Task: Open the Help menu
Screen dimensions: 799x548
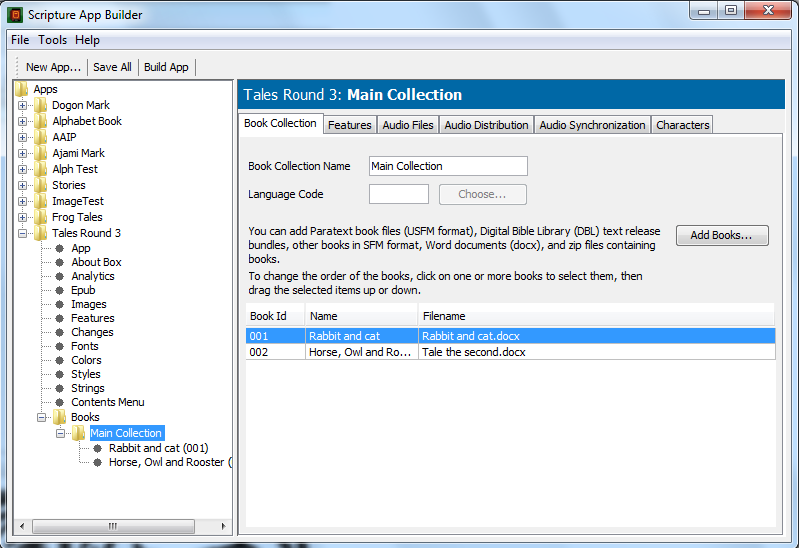Action: (x=87, y=40)
